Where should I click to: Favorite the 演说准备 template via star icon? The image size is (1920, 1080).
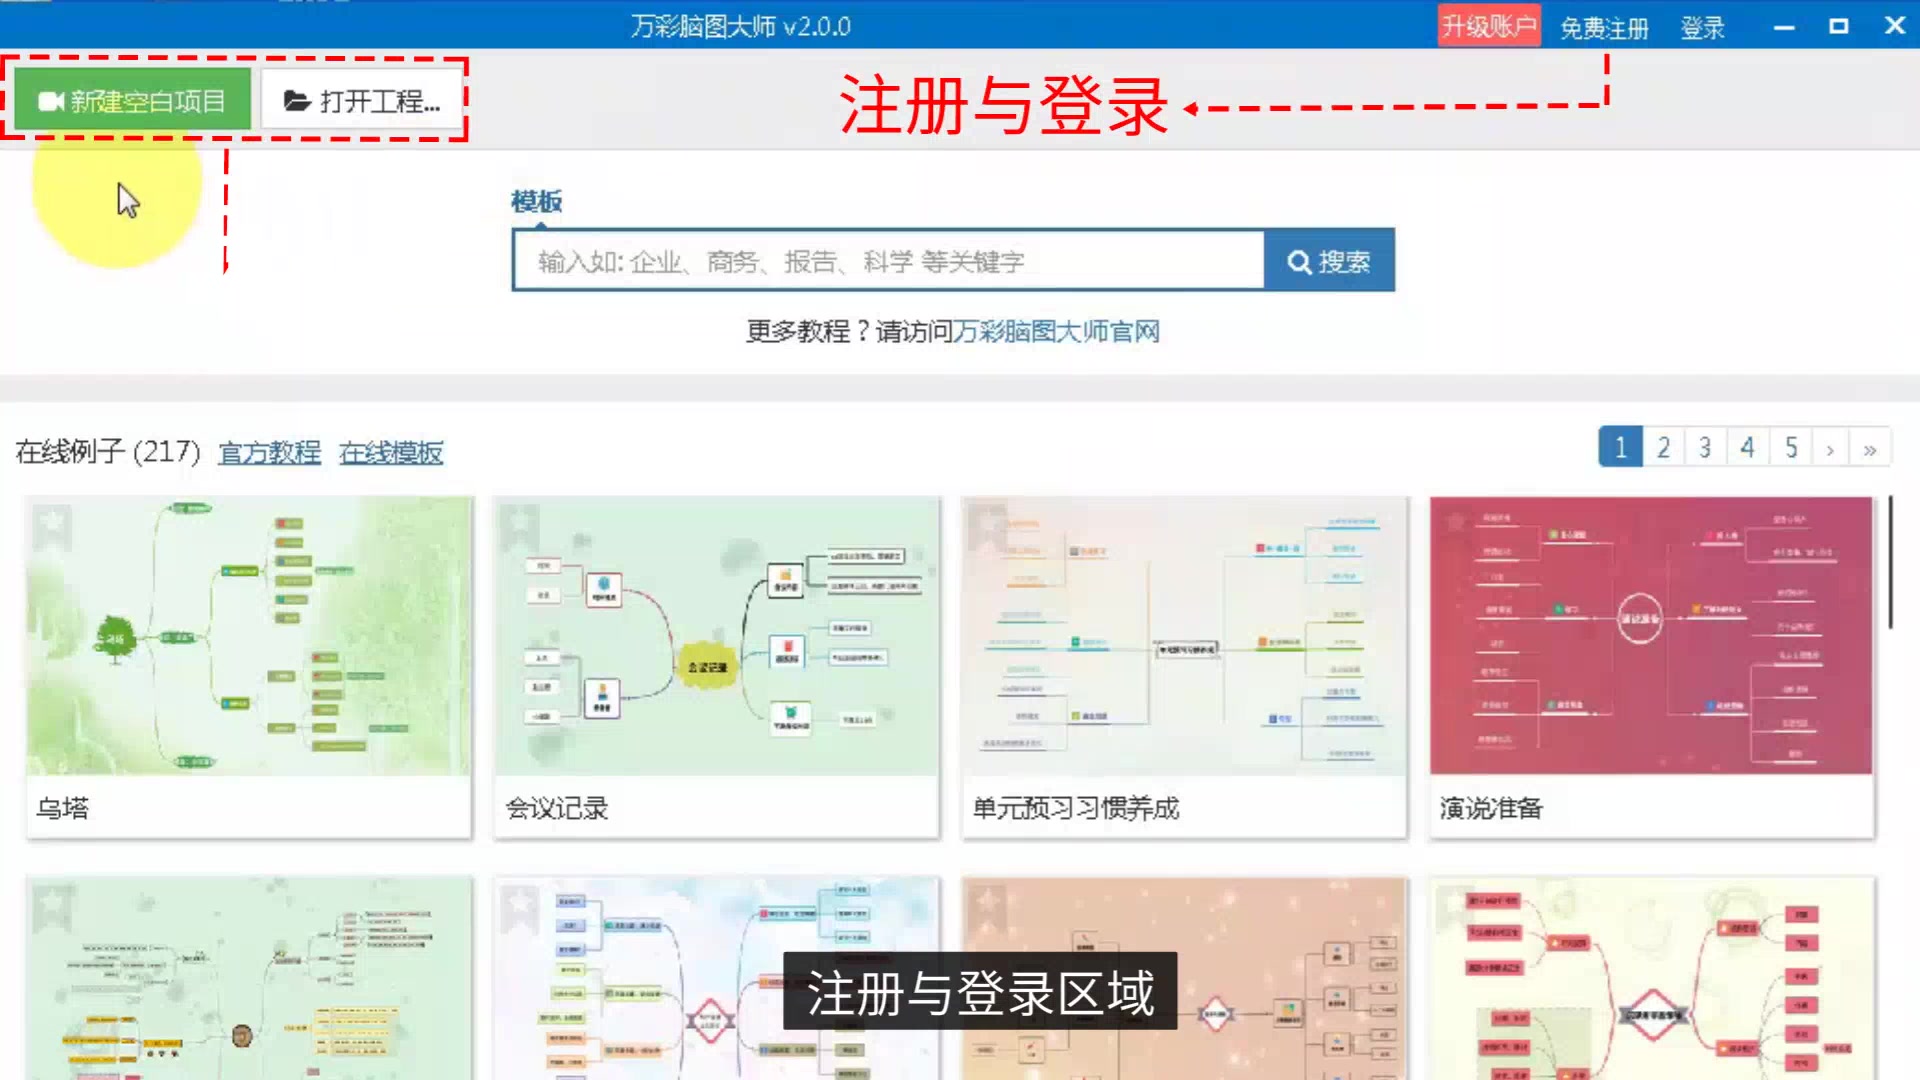(x=1455, y=524)
